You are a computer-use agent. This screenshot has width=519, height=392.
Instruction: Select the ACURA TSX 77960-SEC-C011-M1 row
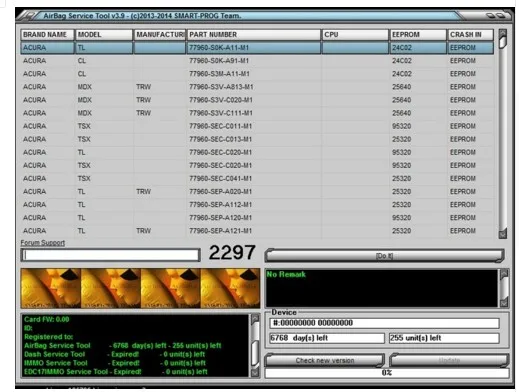(257, 126)
